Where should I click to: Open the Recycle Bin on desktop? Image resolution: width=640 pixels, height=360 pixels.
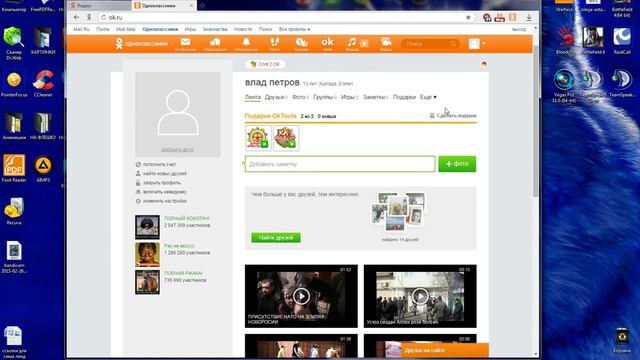click(x=622, y=340)
